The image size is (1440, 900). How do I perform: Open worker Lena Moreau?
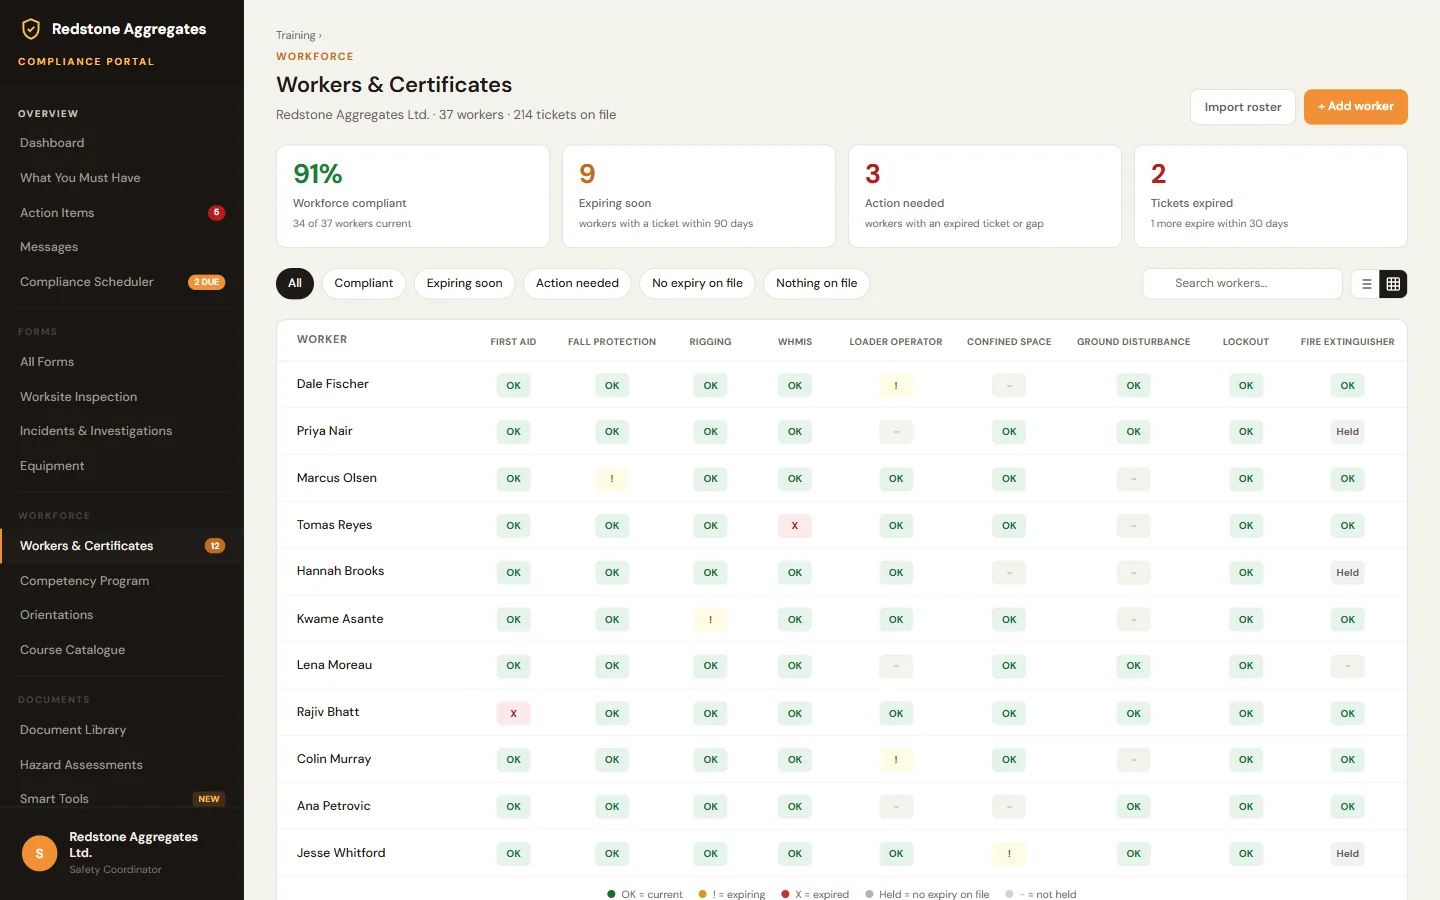point(334,665)
